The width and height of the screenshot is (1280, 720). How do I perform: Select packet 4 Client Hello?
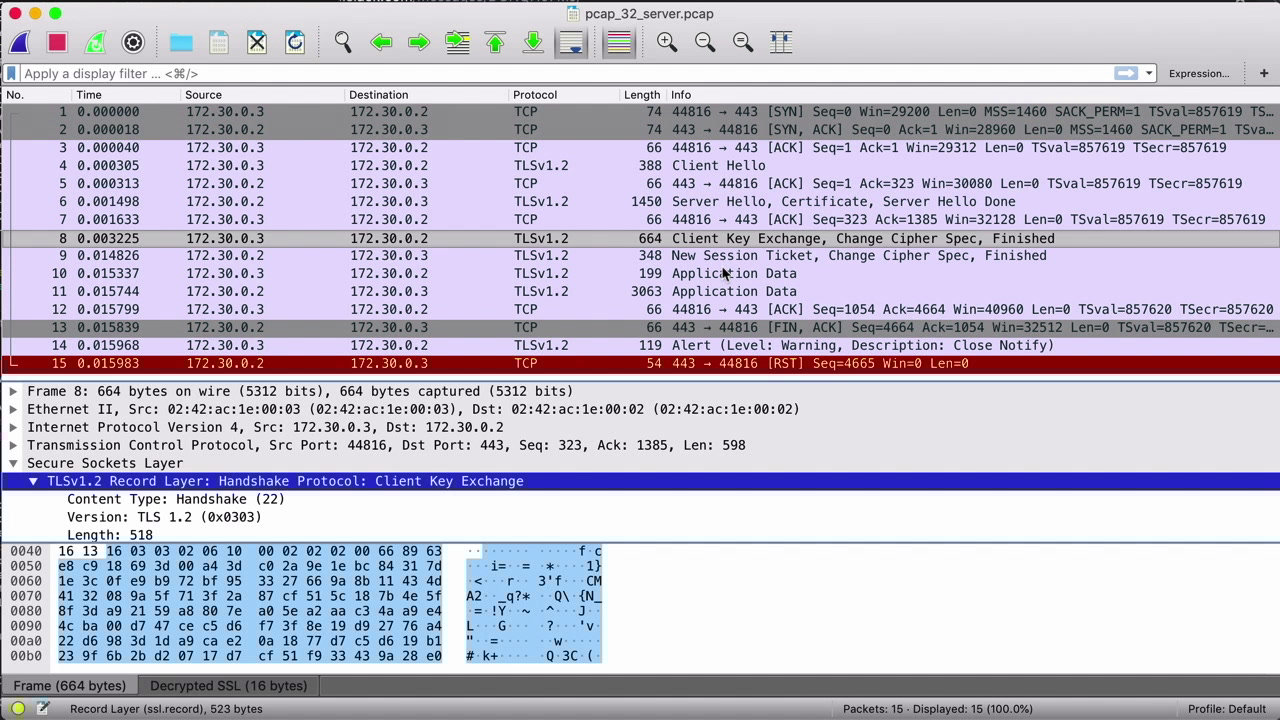point(640,166)
